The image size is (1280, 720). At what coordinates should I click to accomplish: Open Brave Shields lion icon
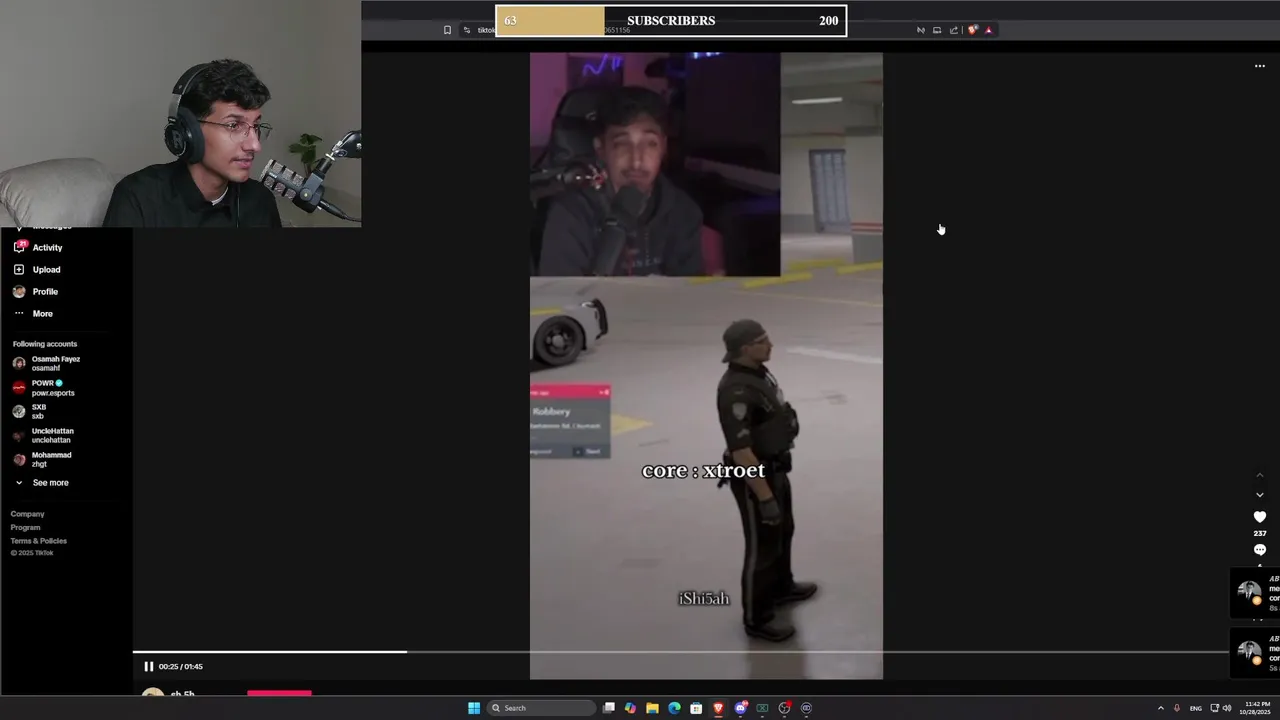tap(972, 30)
